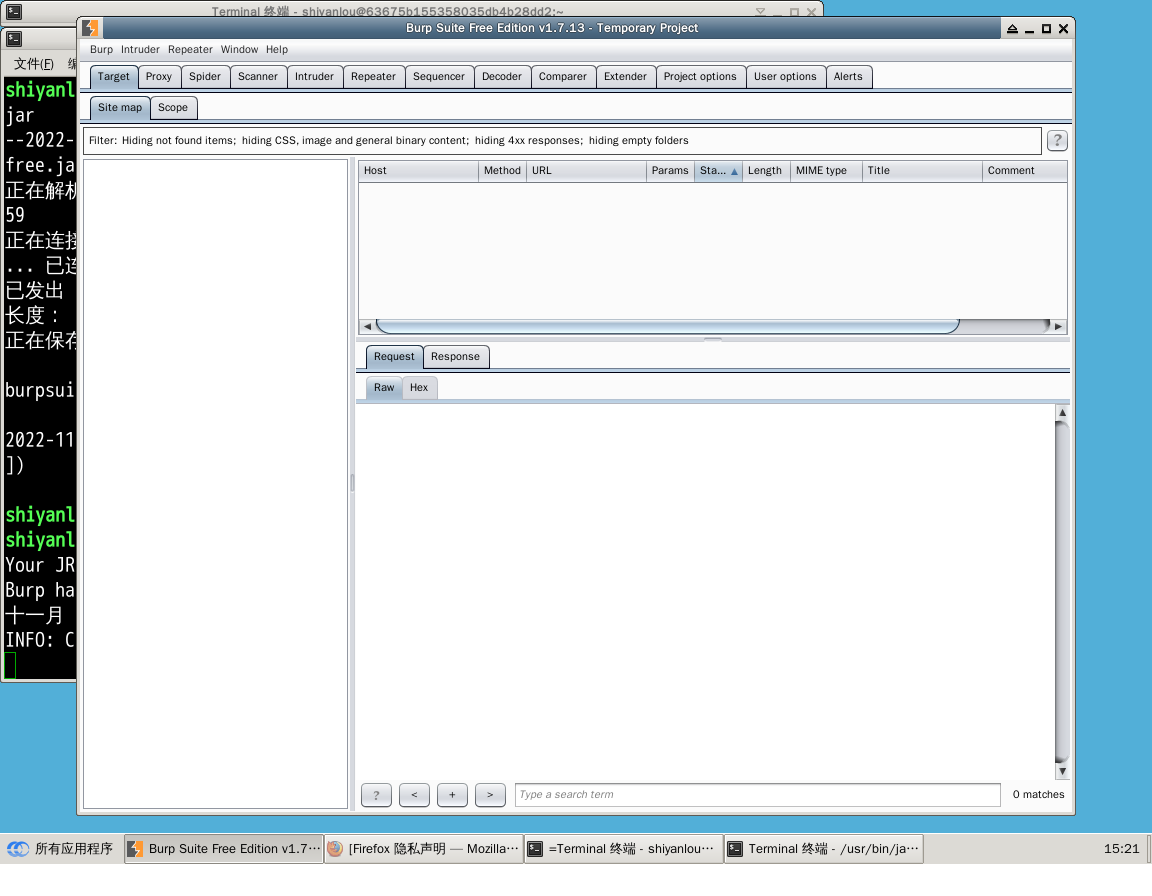Sort by Params column header

tap(670, 170)
